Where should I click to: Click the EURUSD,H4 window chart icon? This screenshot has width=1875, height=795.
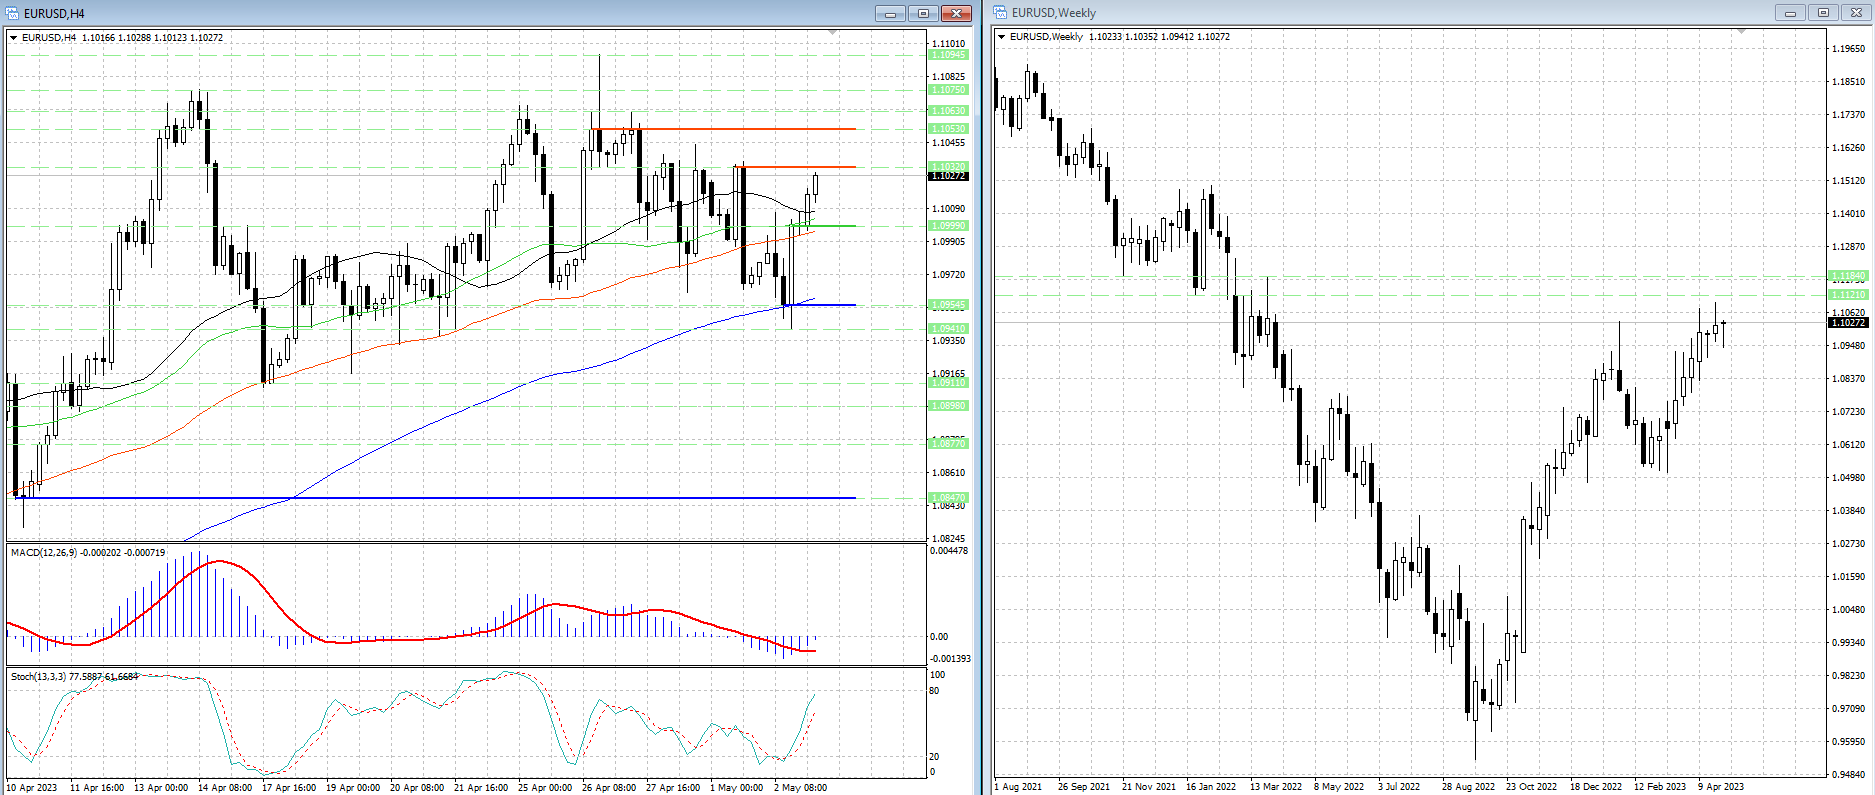13,13
